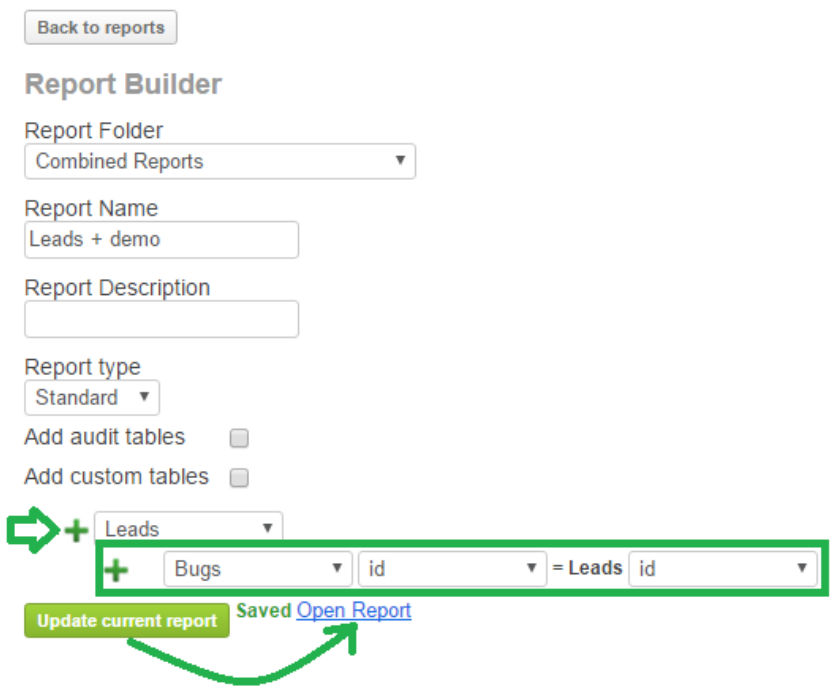Click the Report Name field showing Leads + demo
Screen dimensions: 836x698
[161, 240]
